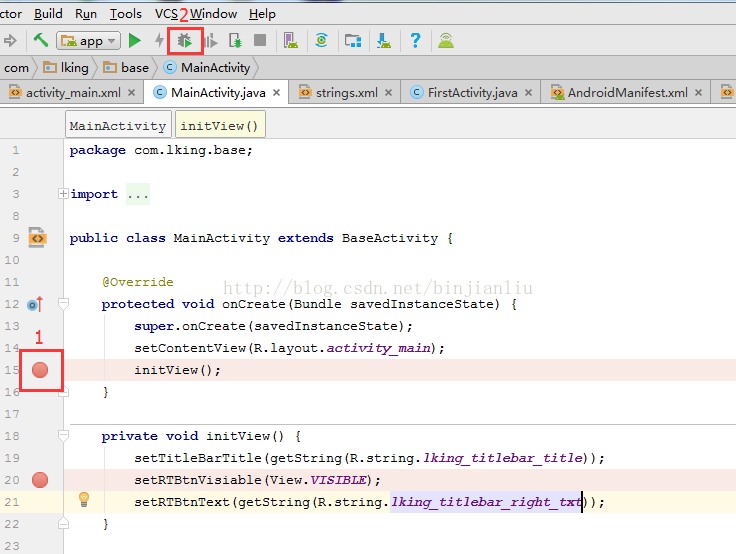Open the Build menu
This screenshot has width=736, height=554.
(48, 14)
